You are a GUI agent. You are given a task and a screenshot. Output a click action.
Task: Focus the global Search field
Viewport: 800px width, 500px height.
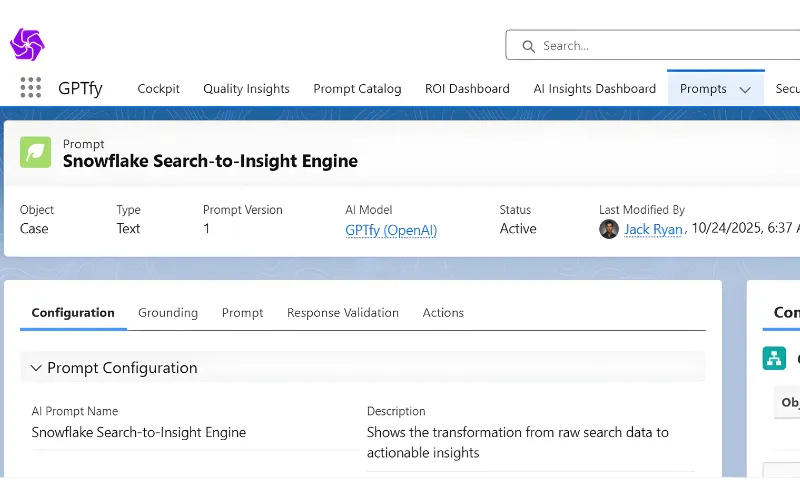[x=653, y=45]
